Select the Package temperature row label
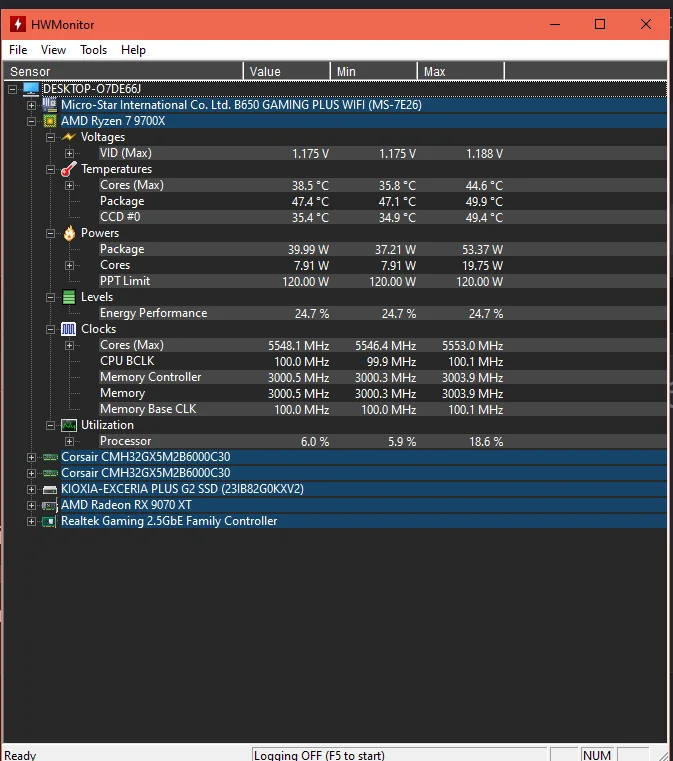The height and width of the screenshot is (761, 673). point(122,201)
